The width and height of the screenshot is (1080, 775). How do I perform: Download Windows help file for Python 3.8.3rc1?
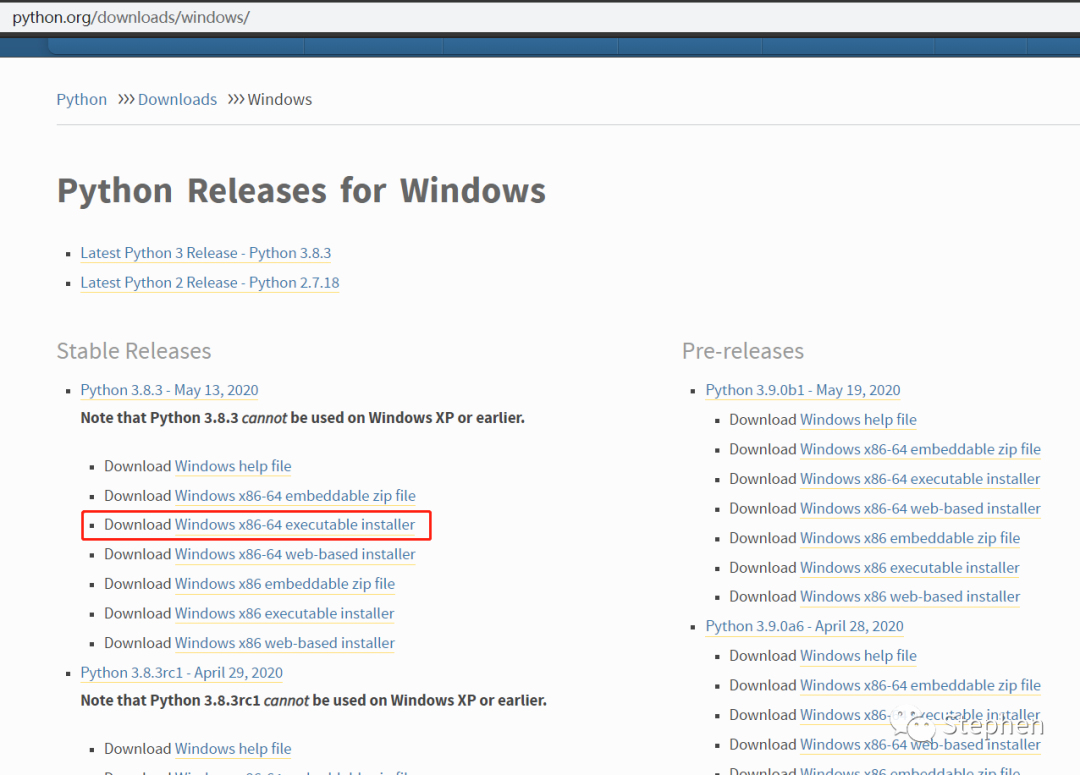click(233, 749)
